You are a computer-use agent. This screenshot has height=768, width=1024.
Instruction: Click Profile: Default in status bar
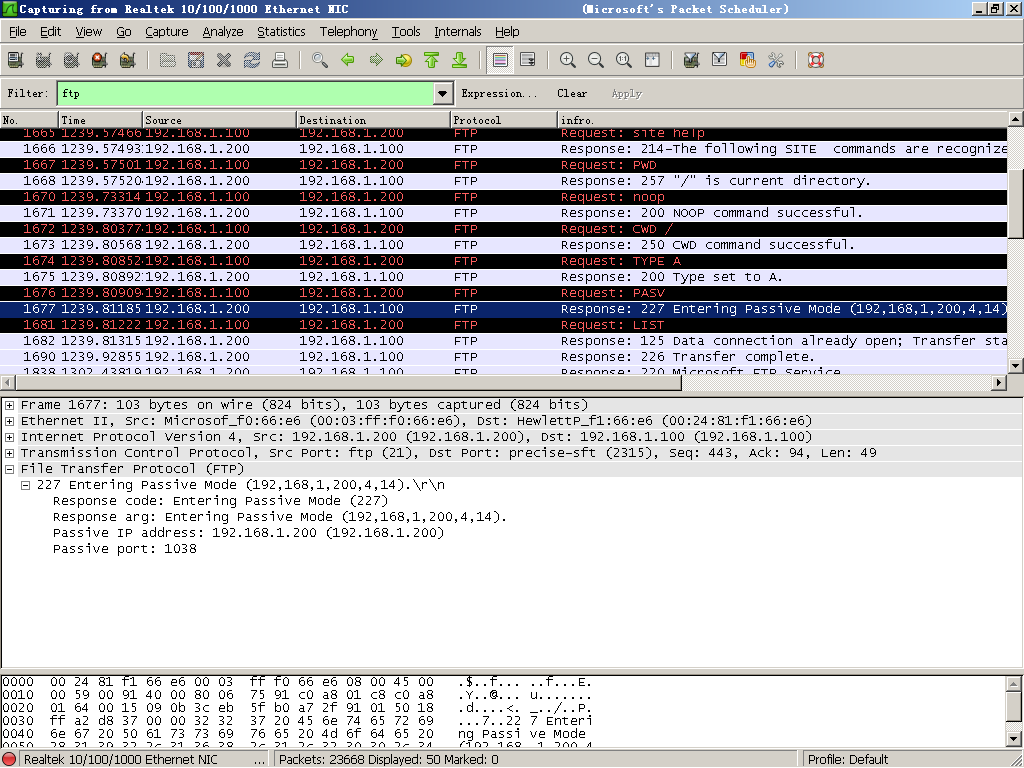click(848, 760)
